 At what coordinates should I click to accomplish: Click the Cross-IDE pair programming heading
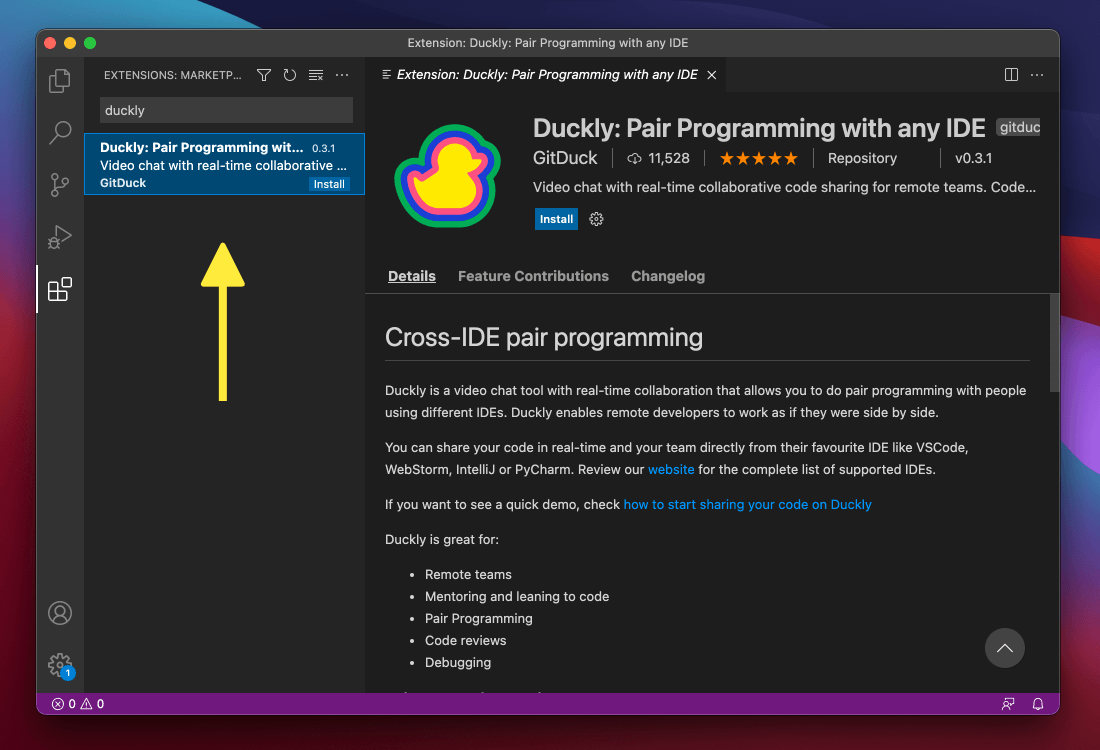coord(544,337)
